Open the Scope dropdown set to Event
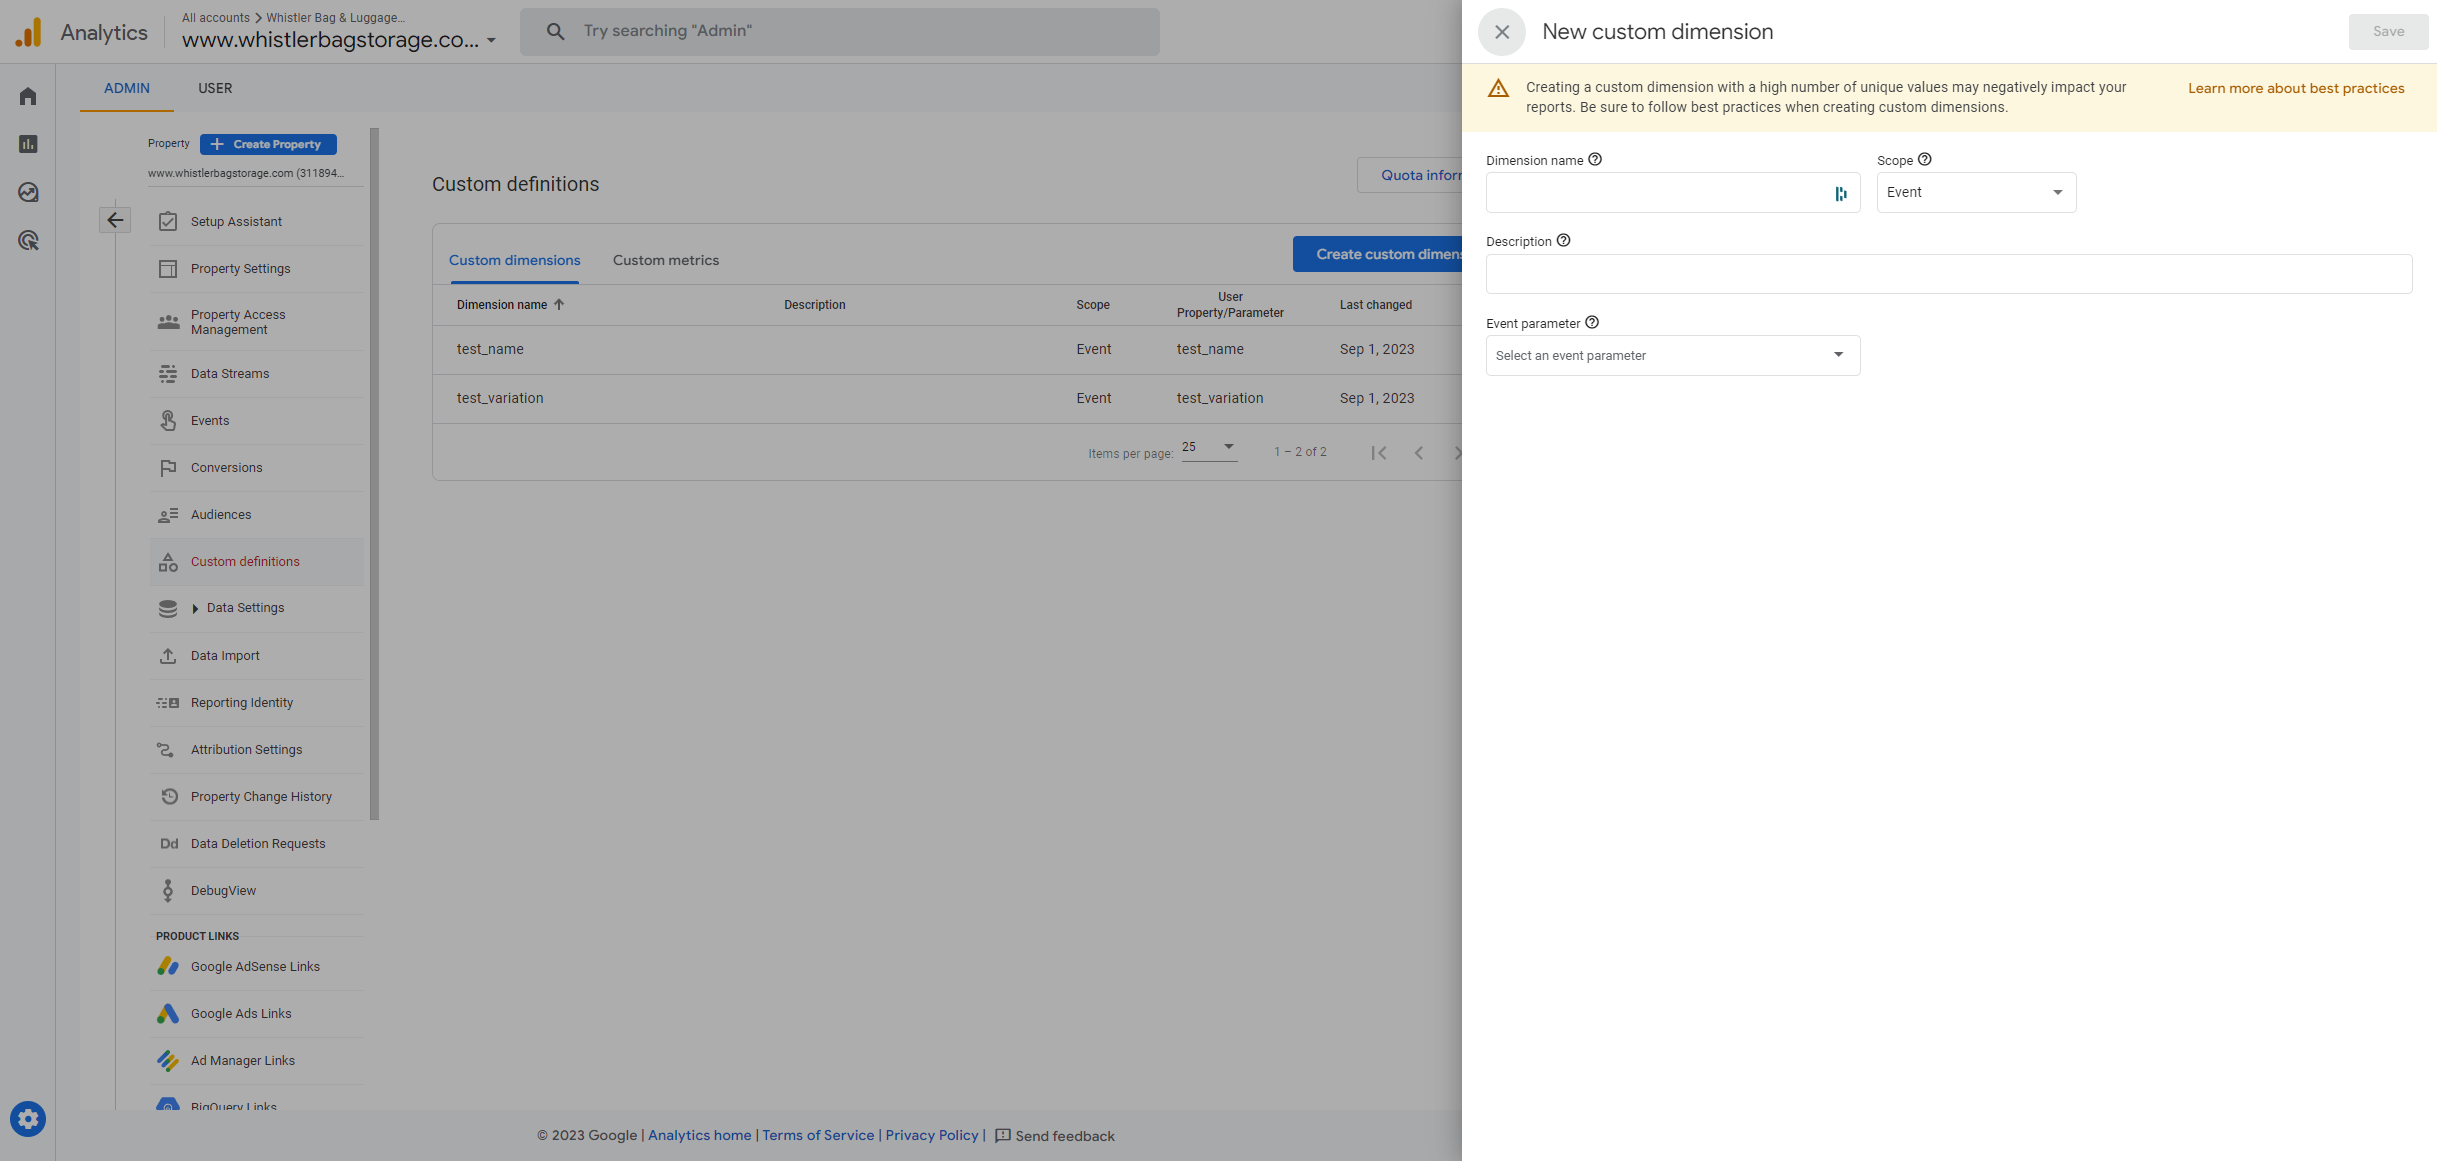Image resolution: width=2437 pixels, height=1161 pixels. pos(1976,192)
